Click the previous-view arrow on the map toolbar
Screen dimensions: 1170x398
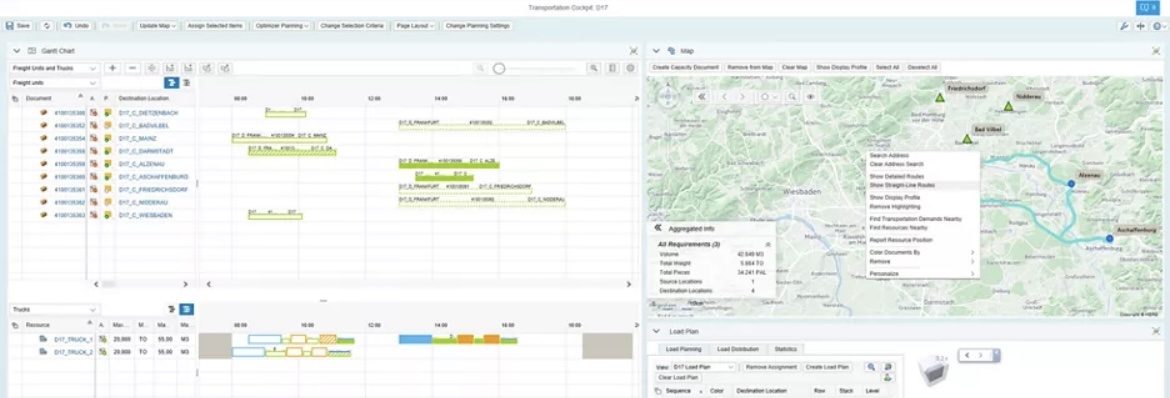(724, 96)
